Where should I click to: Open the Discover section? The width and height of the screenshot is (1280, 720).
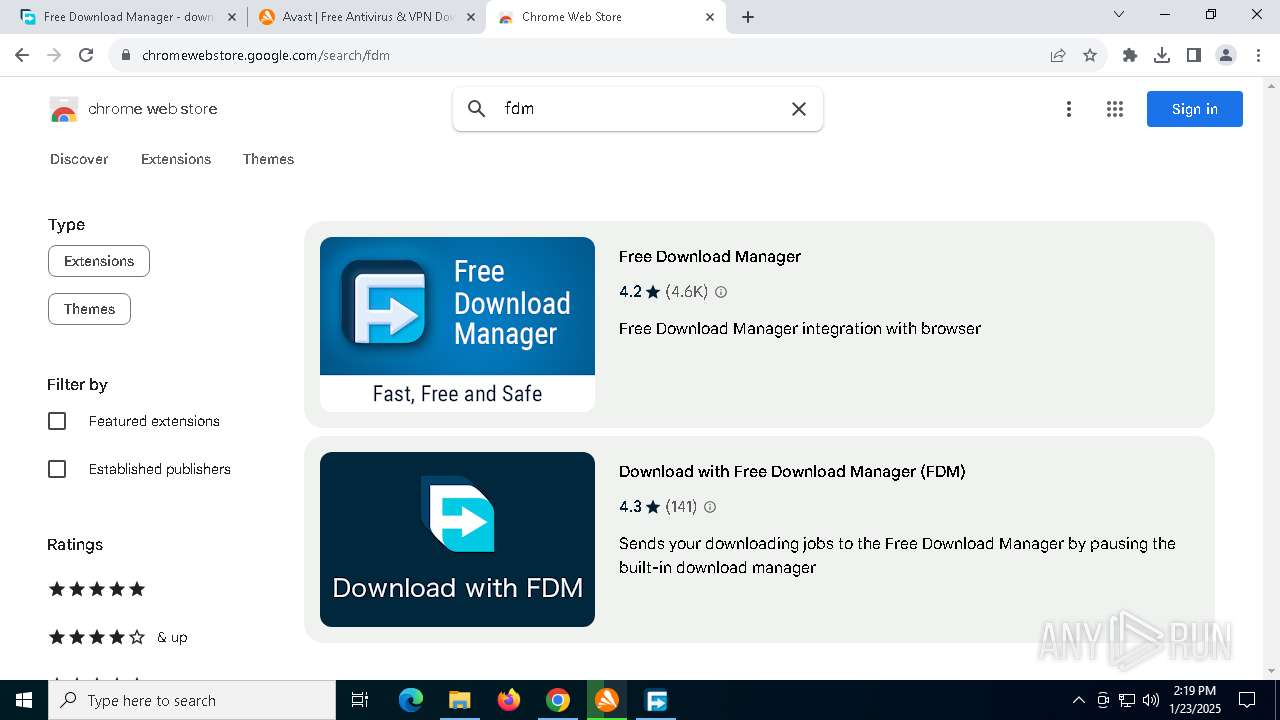point(79,159)
